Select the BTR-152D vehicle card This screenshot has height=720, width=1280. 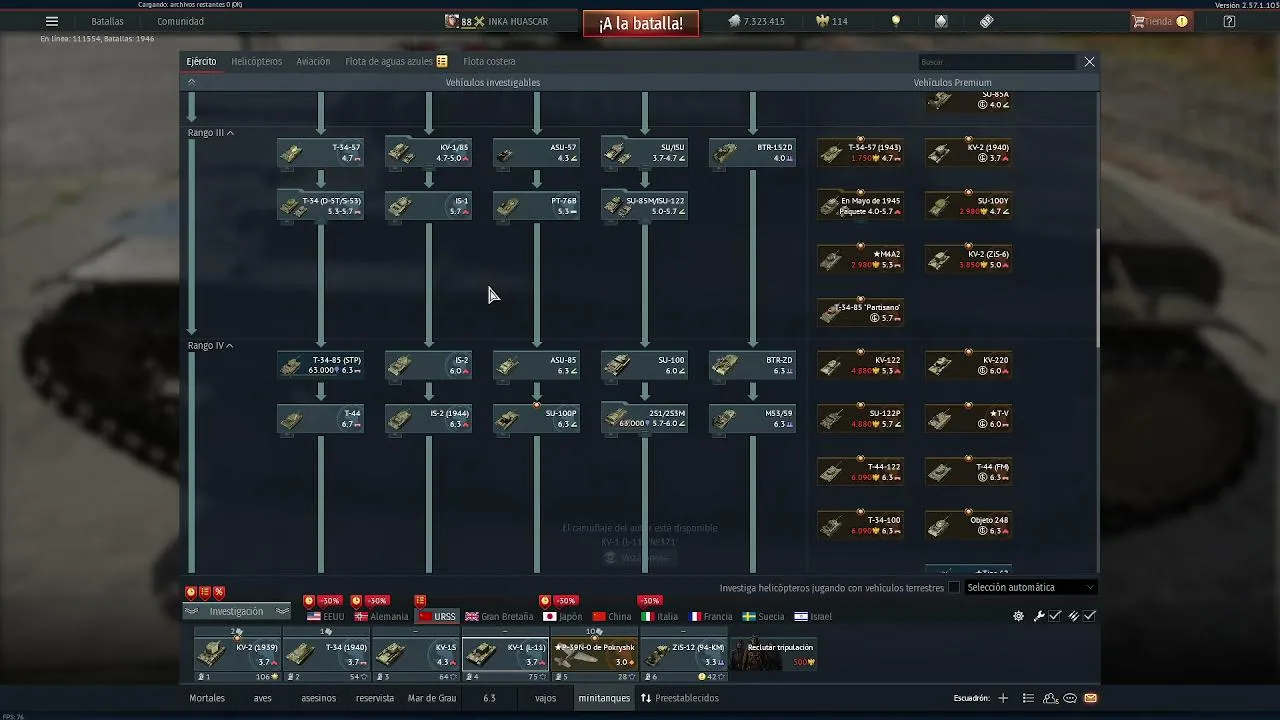click(x=753, y=152)
